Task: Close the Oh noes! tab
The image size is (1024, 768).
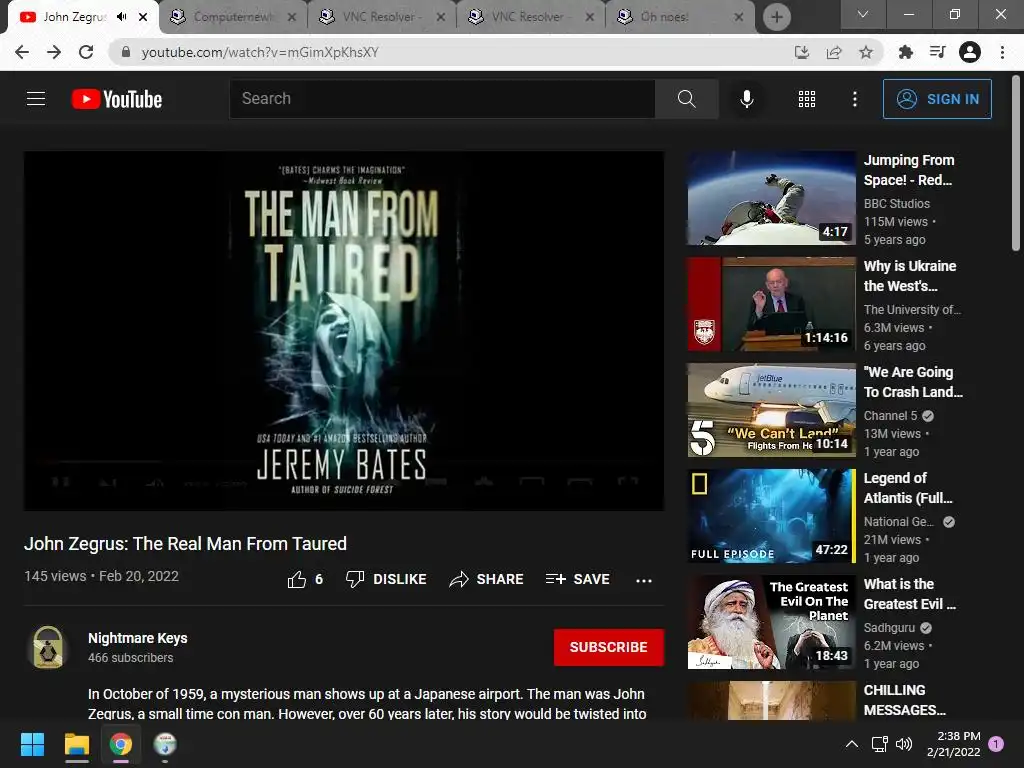Action: coord(739,17)
